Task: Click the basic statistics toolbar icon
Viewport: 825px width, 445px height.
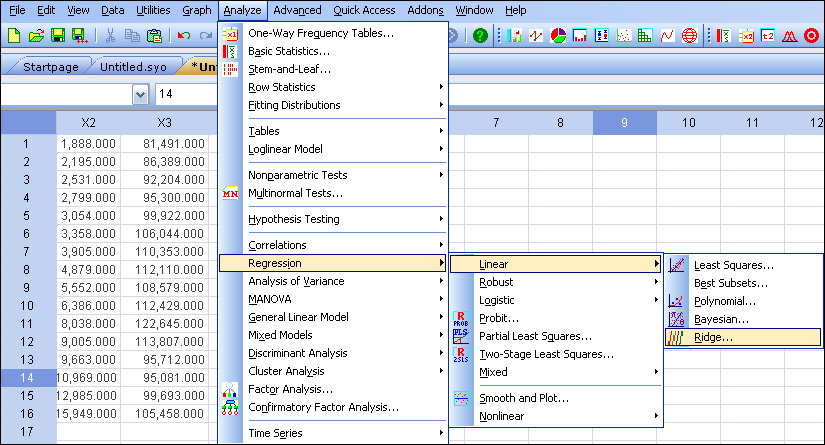Action: [x=724, y=36]
